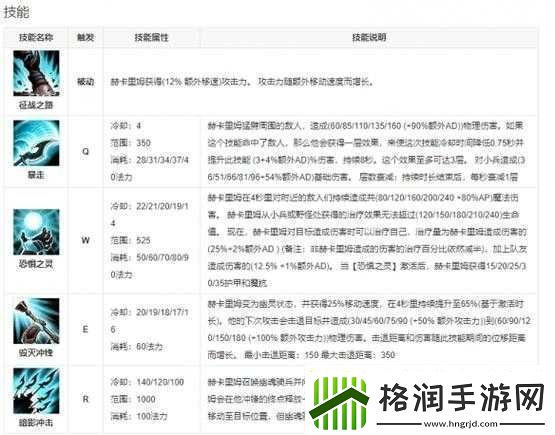The image size is (555, 435).
Task: Select the 恐惧之灵 skill name label
Action: (36, 264)
